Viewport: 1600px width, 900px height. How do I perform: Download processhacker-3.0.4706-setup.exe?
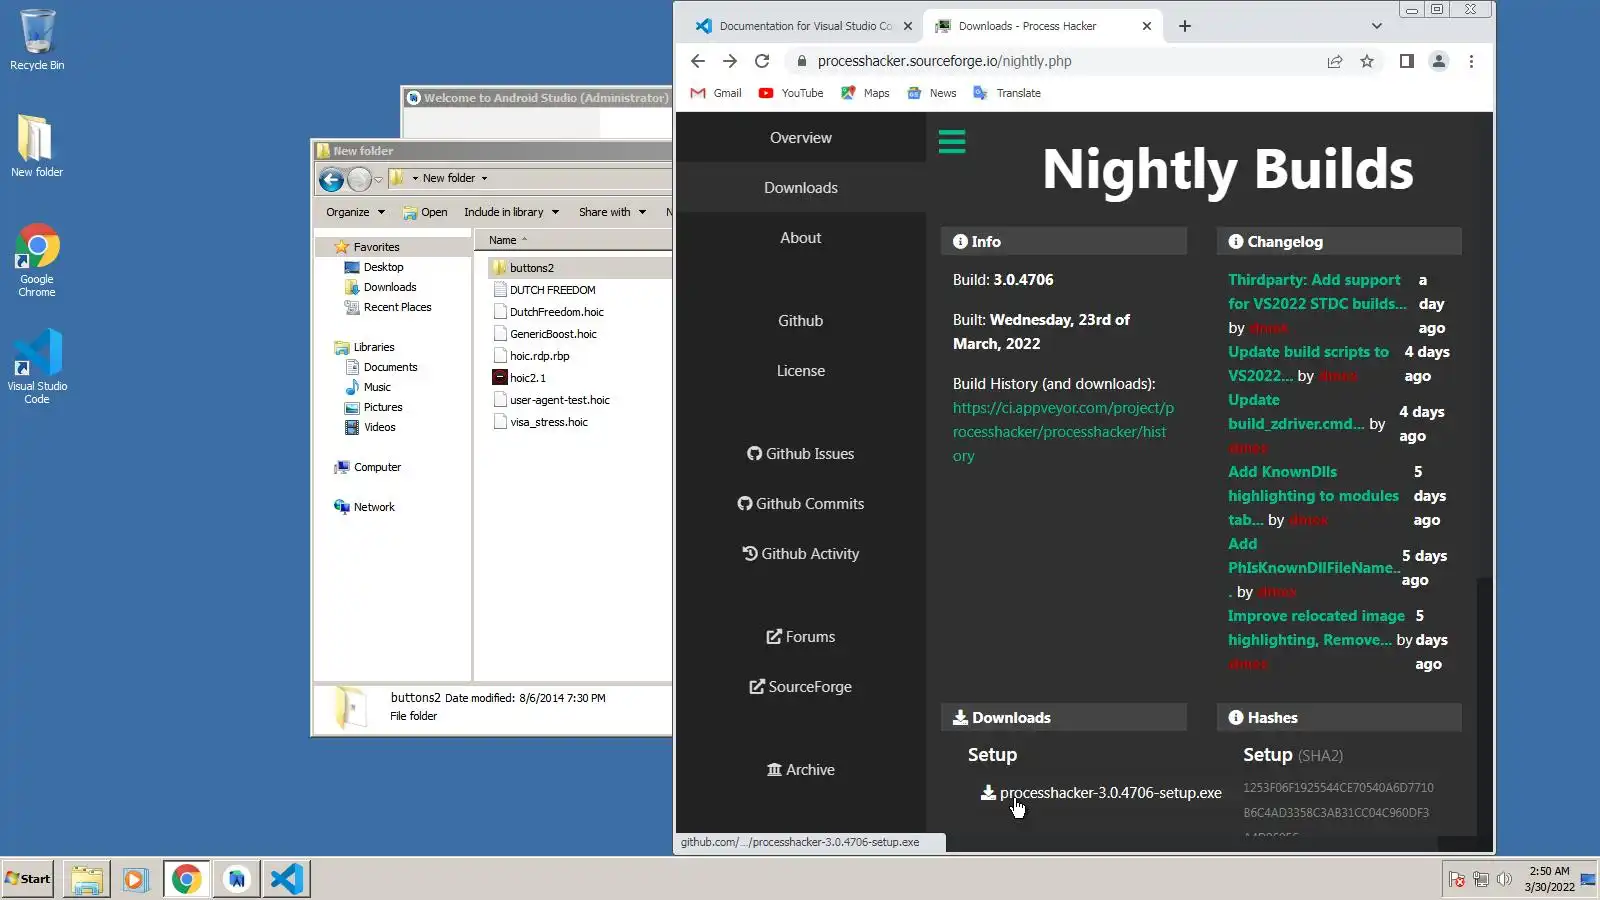tap(1101, 793)
